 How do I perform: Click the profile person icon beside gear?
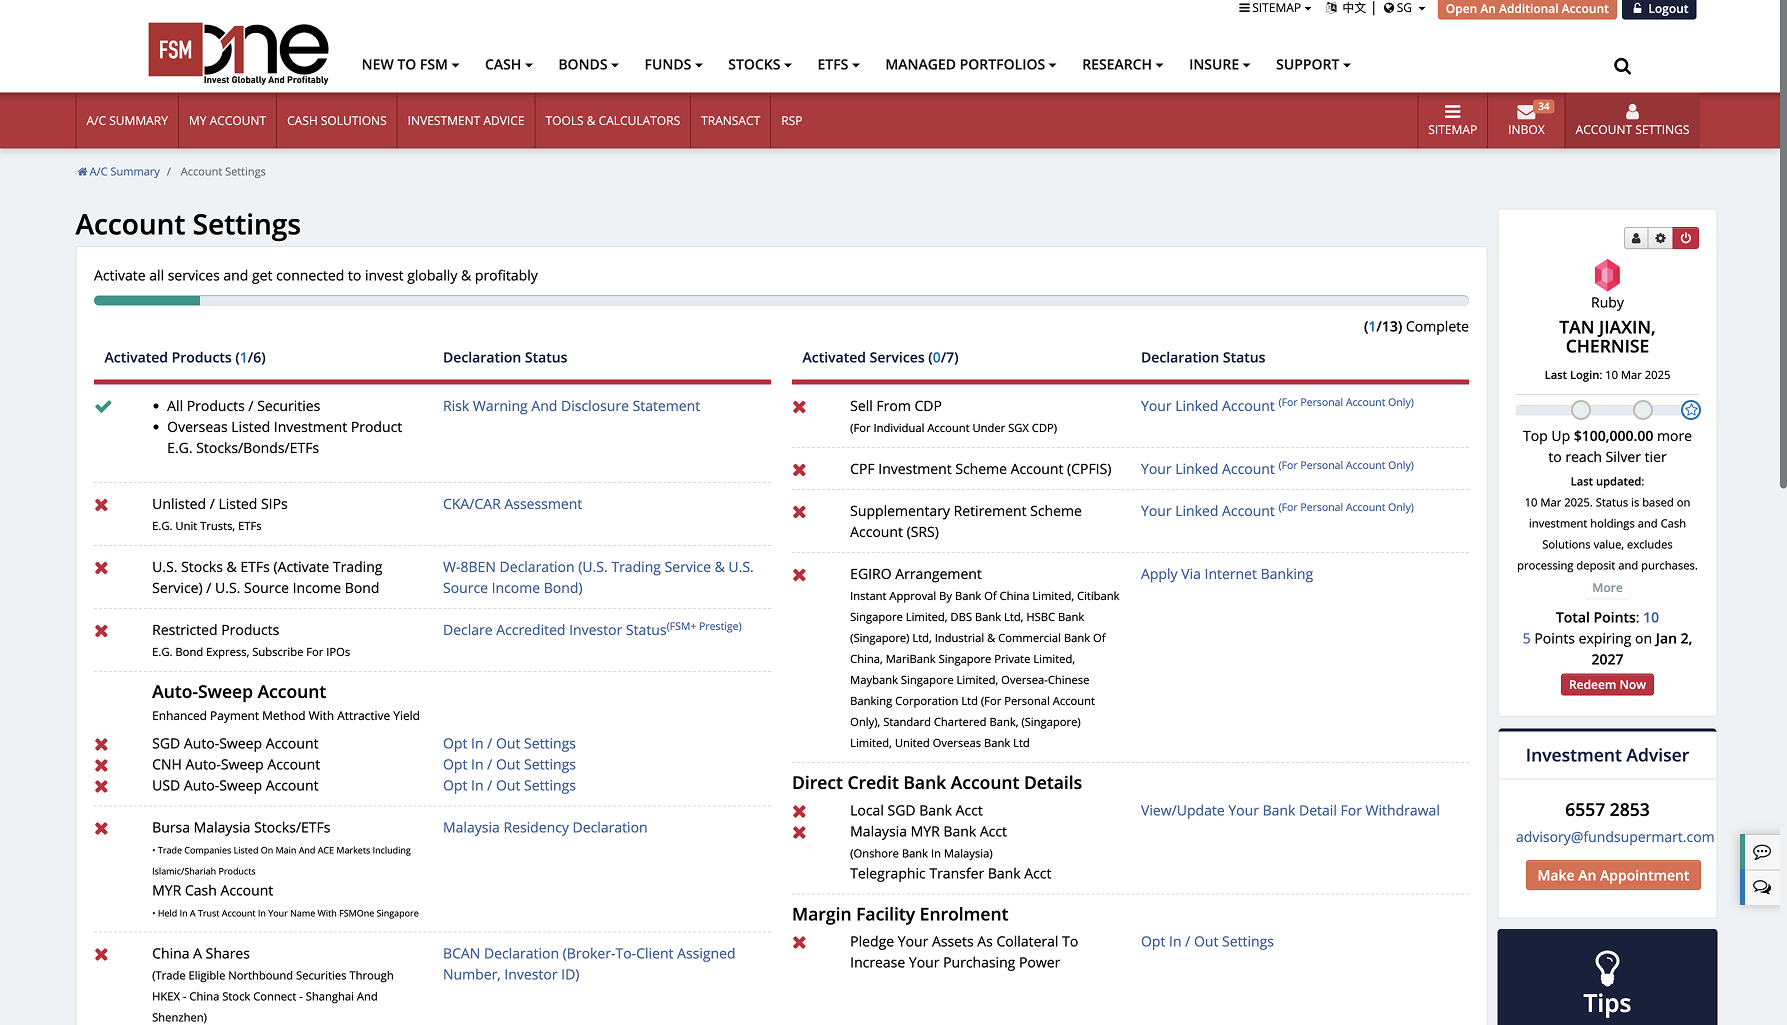pos(1636,238)
